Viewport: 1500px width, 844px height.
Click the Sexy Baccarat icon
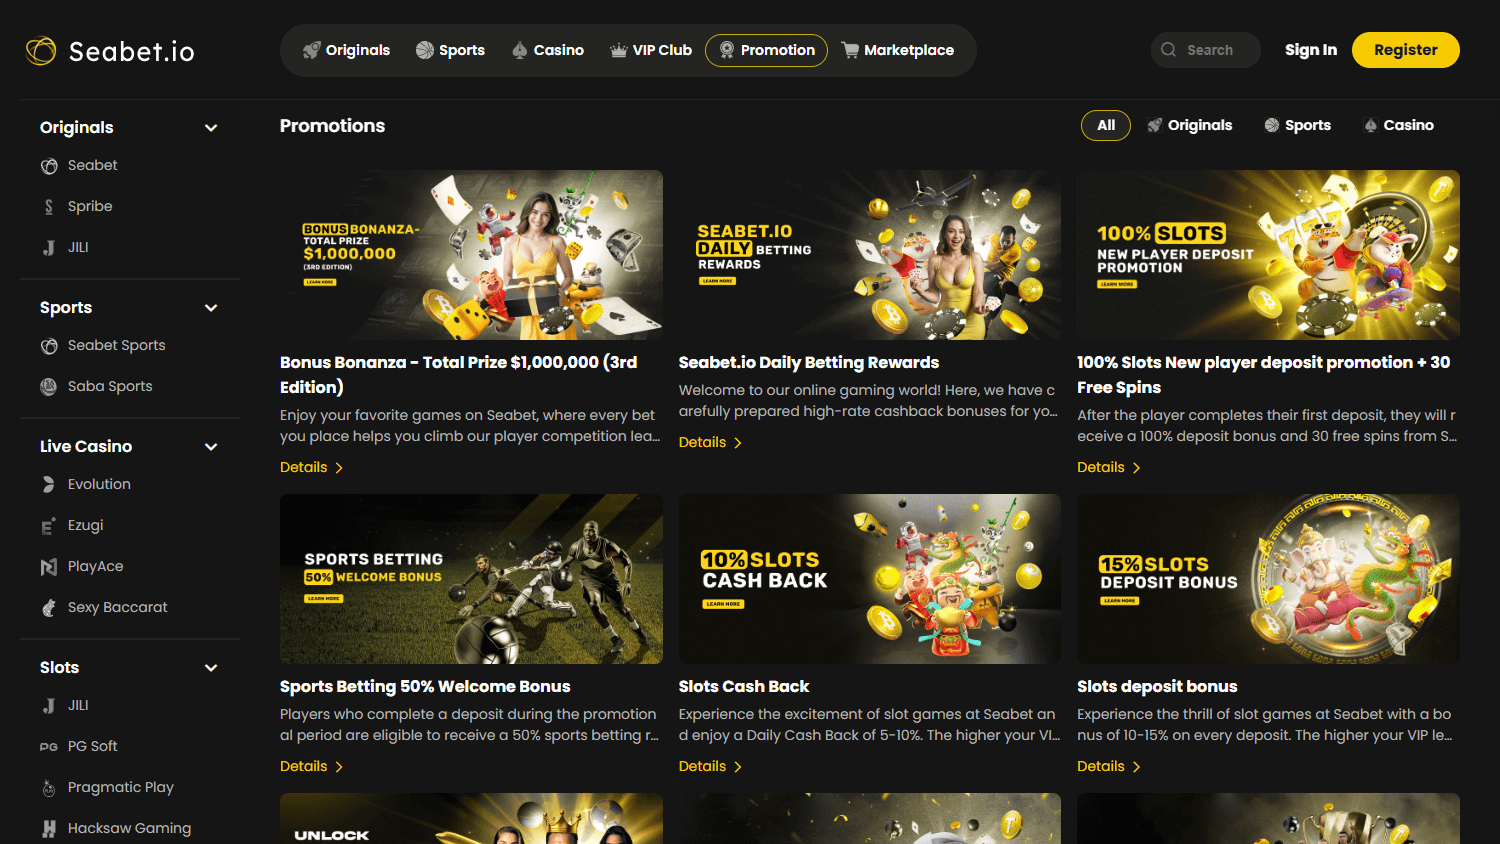click(48, 608)
